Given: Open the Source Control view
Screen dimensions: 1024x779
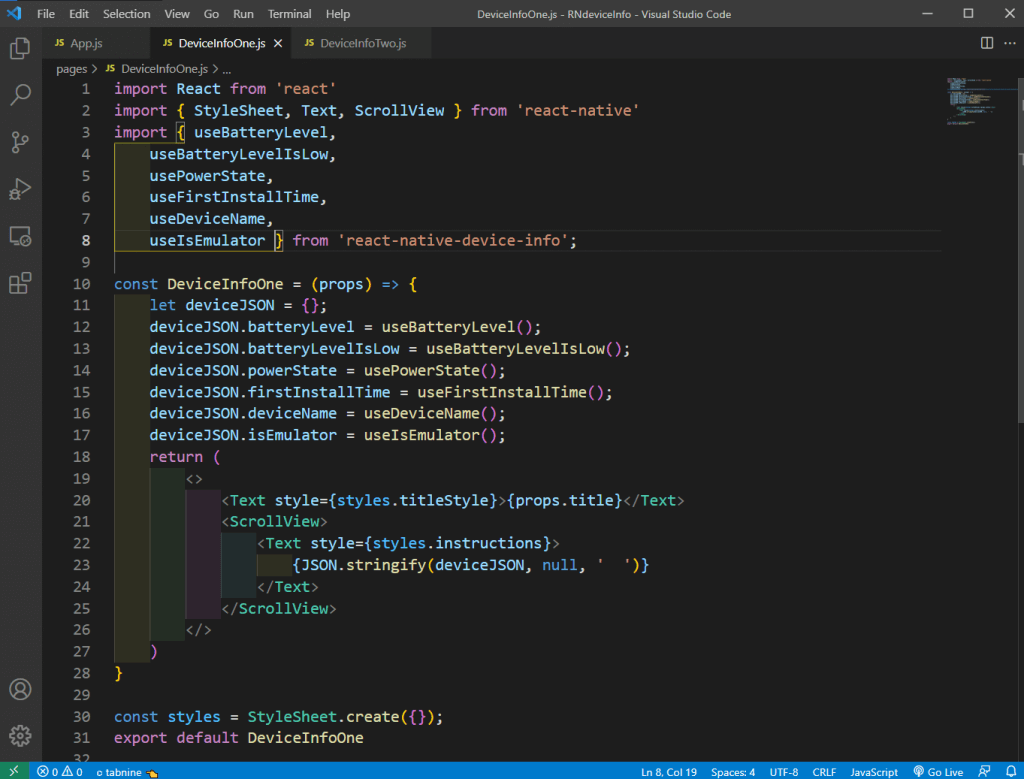Looking at the screenshot, I should point(19,142).
